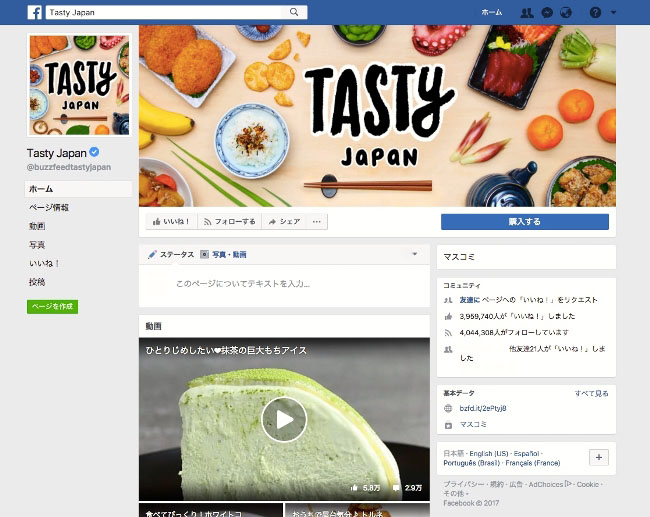Play the matcha mochi ice video
Viewport: 650px width, 517px height.
click(284, 420)
